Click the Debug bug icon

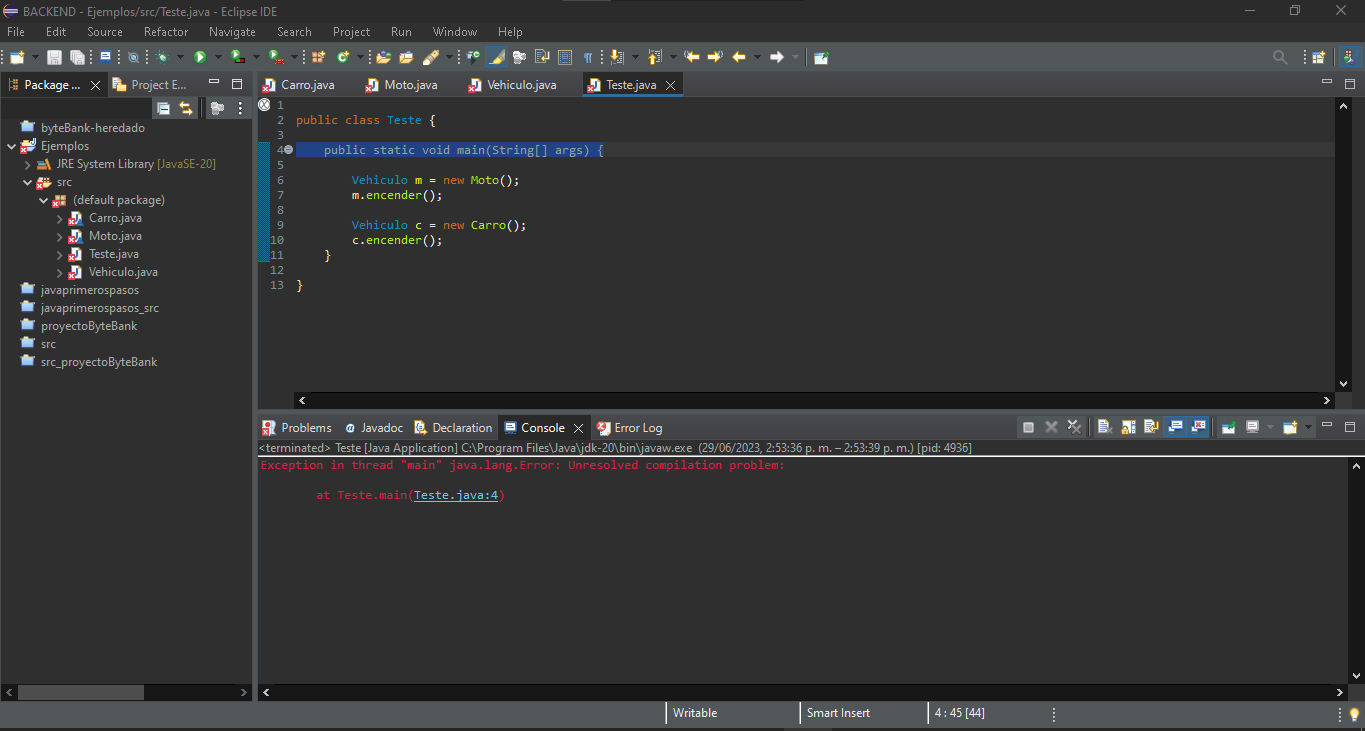click(x=162, y=57)
